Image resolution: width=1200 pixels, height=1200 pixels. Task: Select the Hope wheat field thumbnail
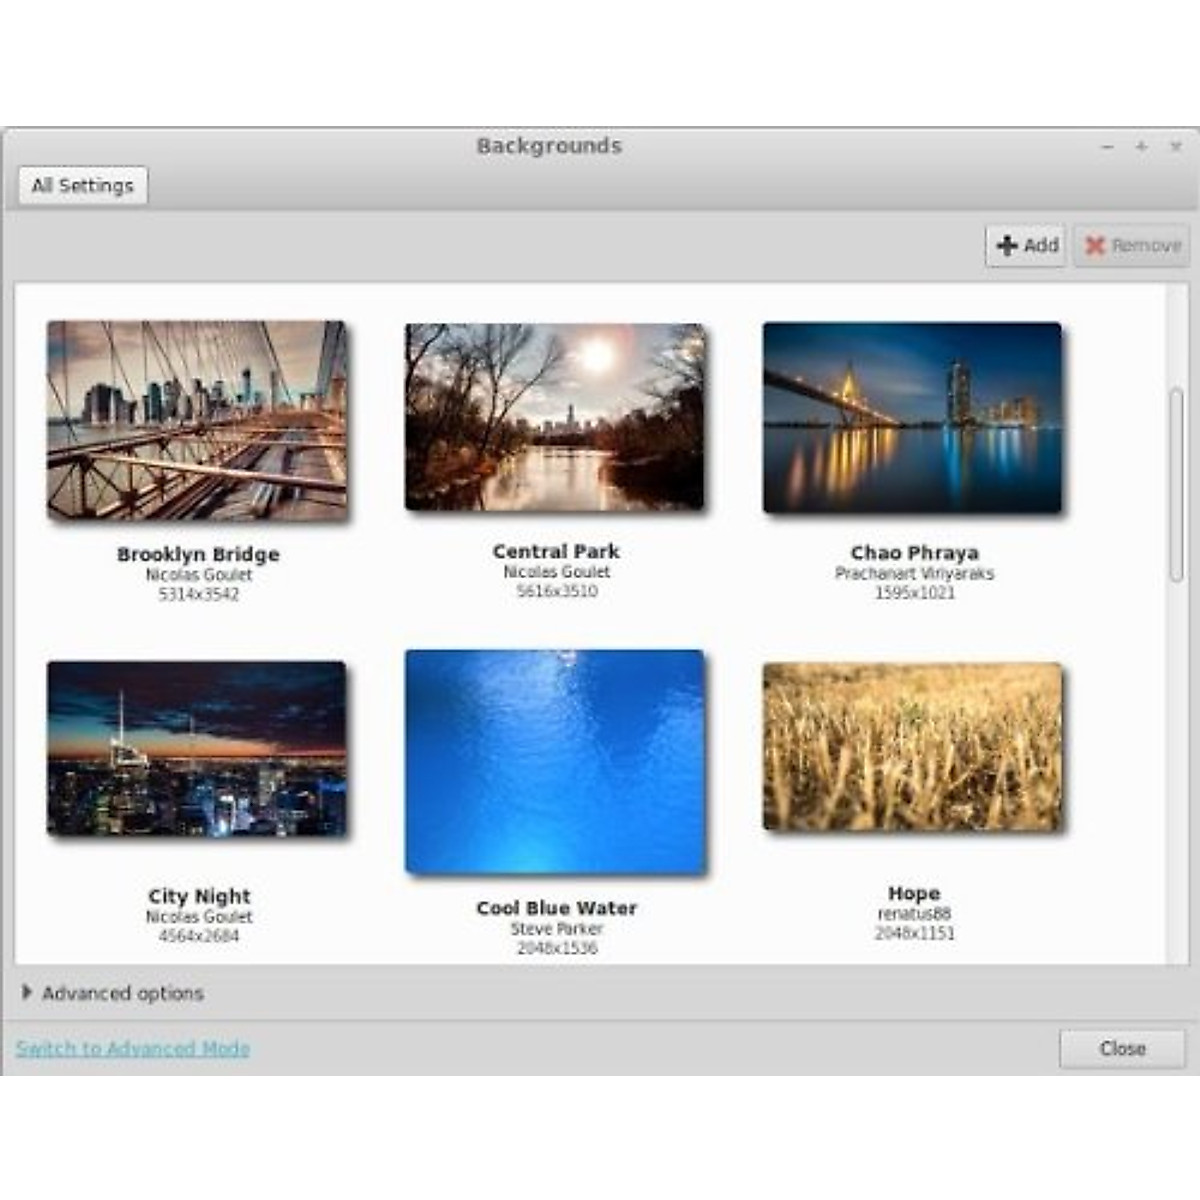click(912, 746)
